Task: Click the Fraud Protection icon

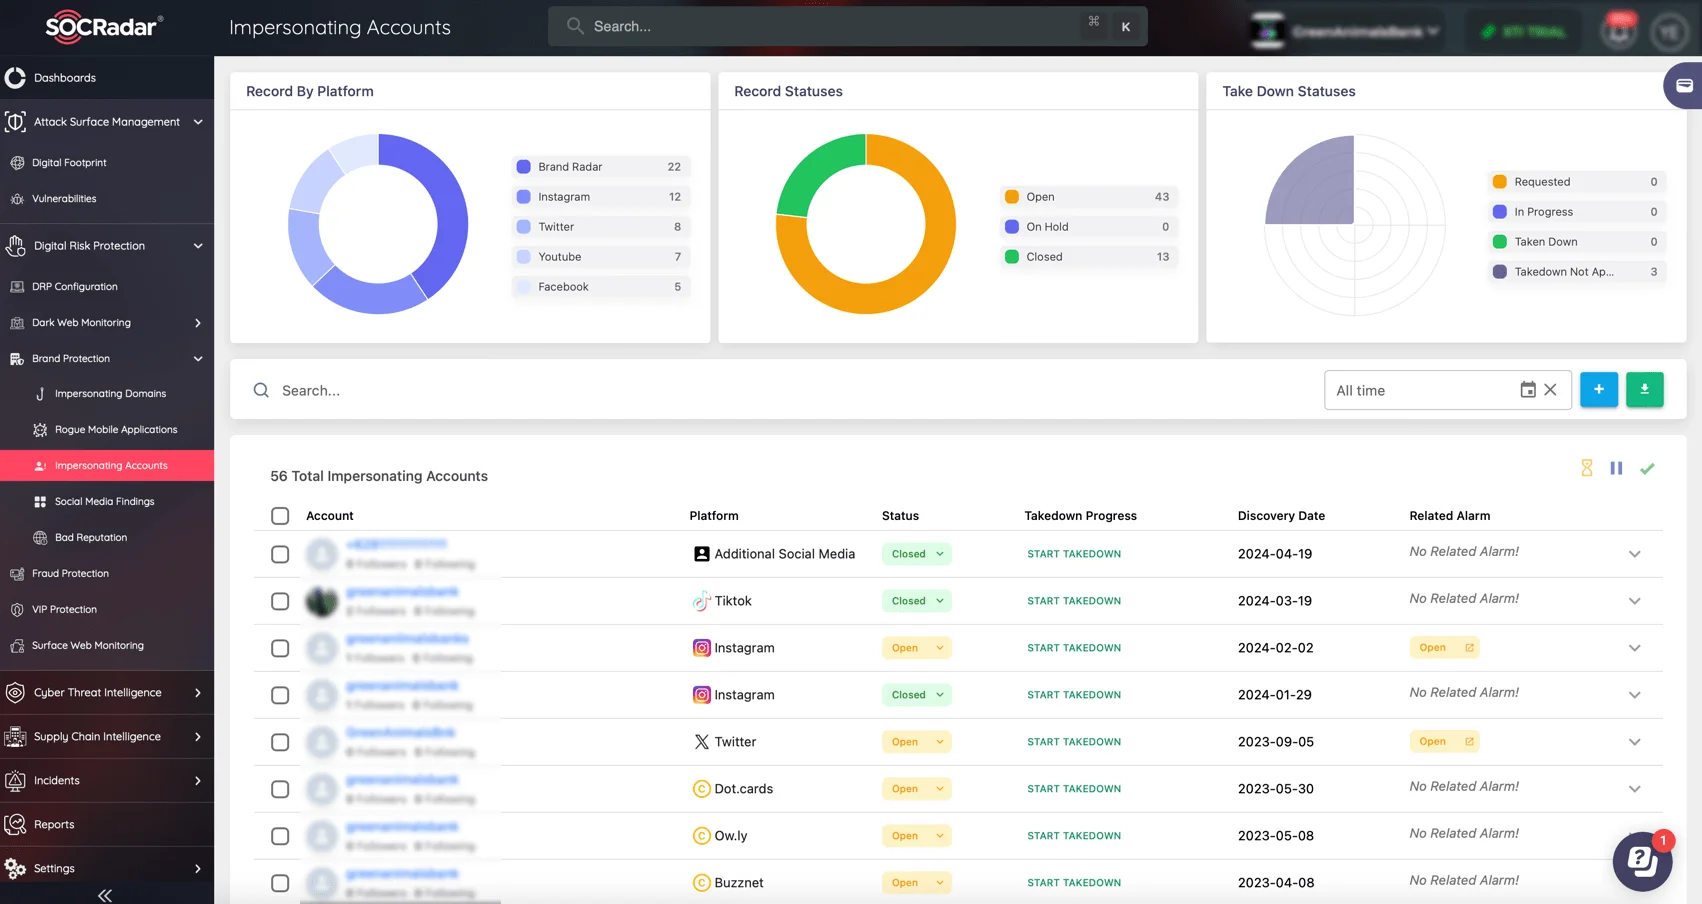Action: coord(17,574)
